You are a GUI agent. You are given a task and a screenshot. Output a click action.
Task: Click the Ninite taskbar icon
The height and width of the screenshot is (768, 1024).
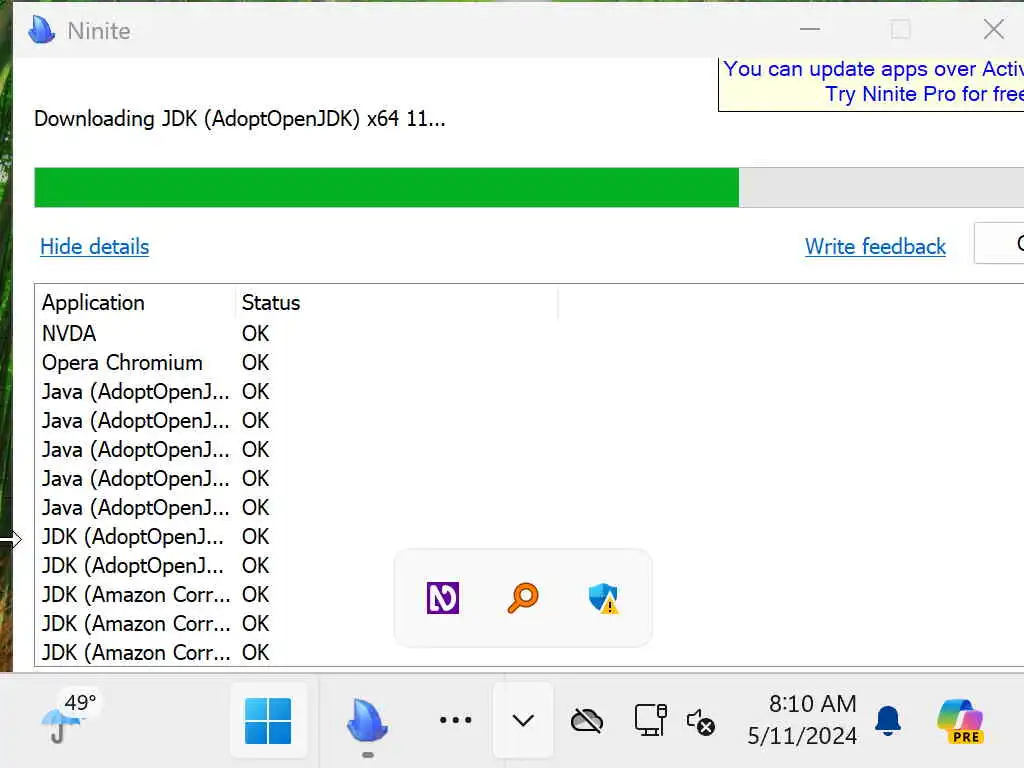click(368, 720)
